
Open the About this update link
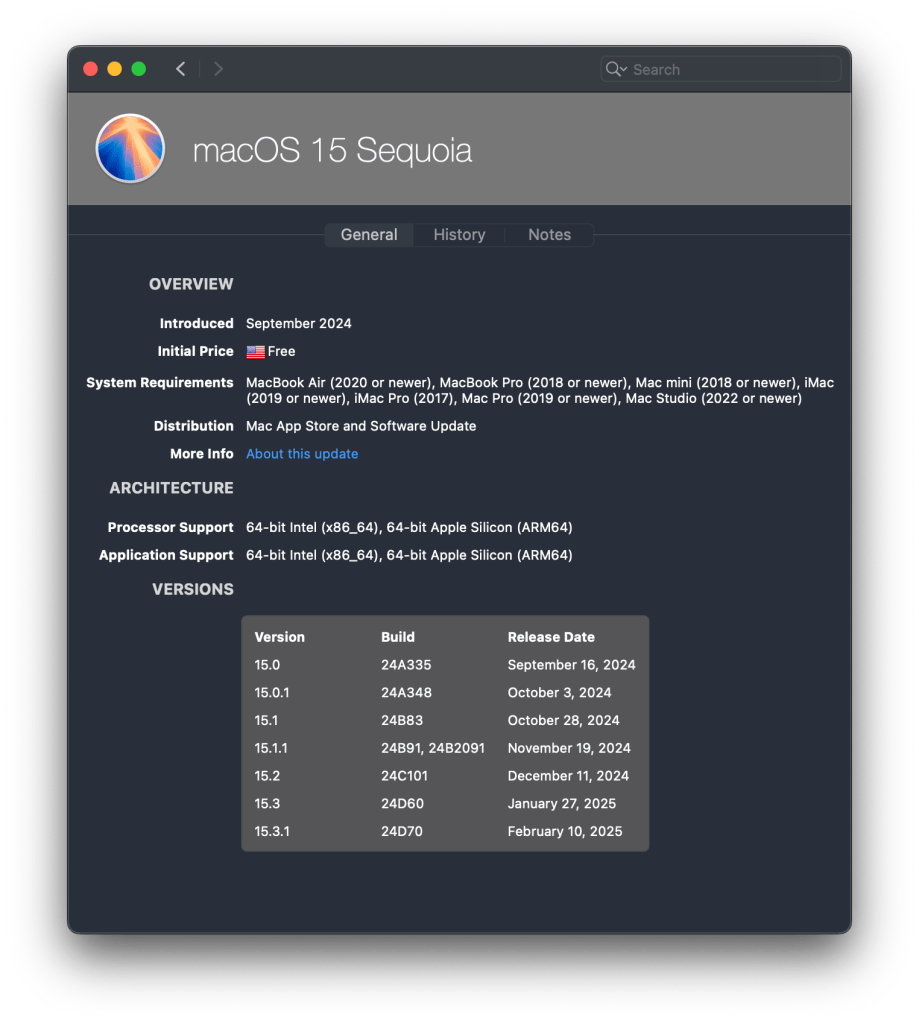click(302, 454)
